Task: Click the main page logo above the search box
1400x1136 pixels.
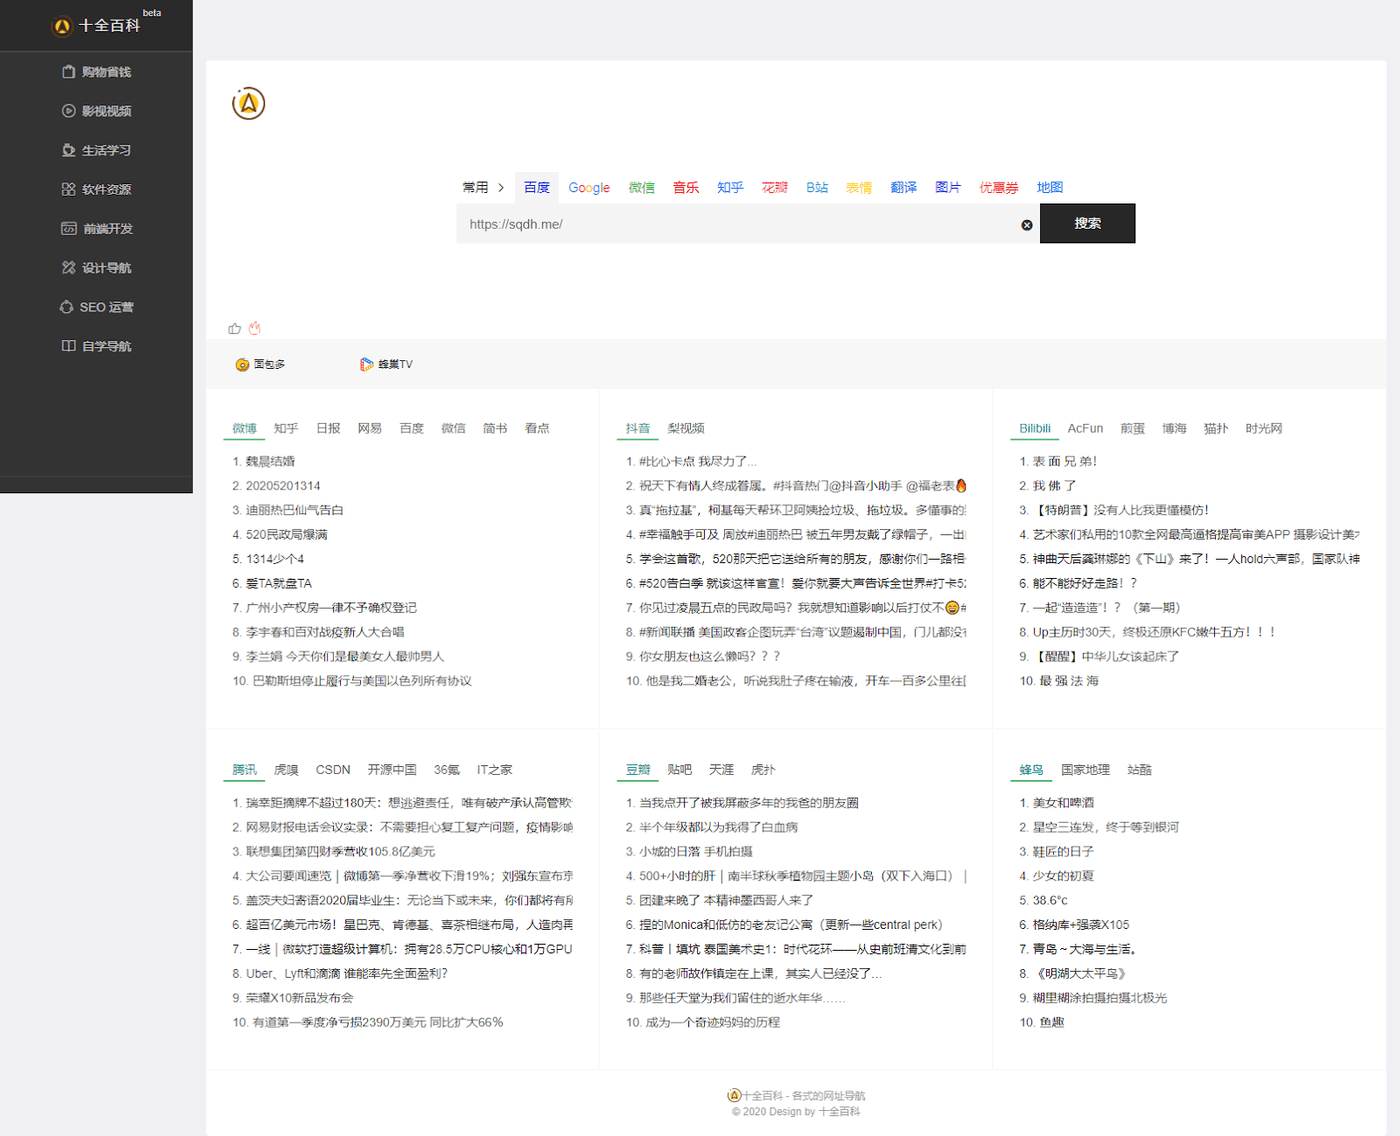Action: pos(249,103)
